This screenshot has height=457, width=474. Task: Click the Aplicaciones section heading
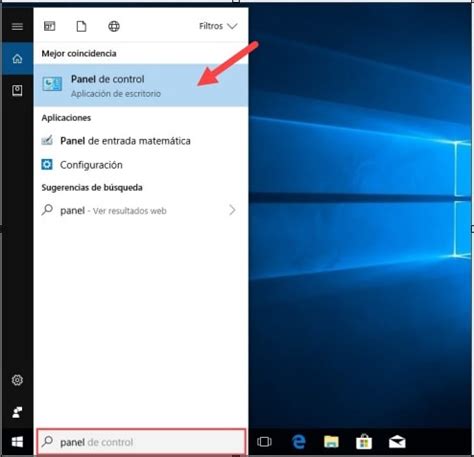(x=66, y=118)
